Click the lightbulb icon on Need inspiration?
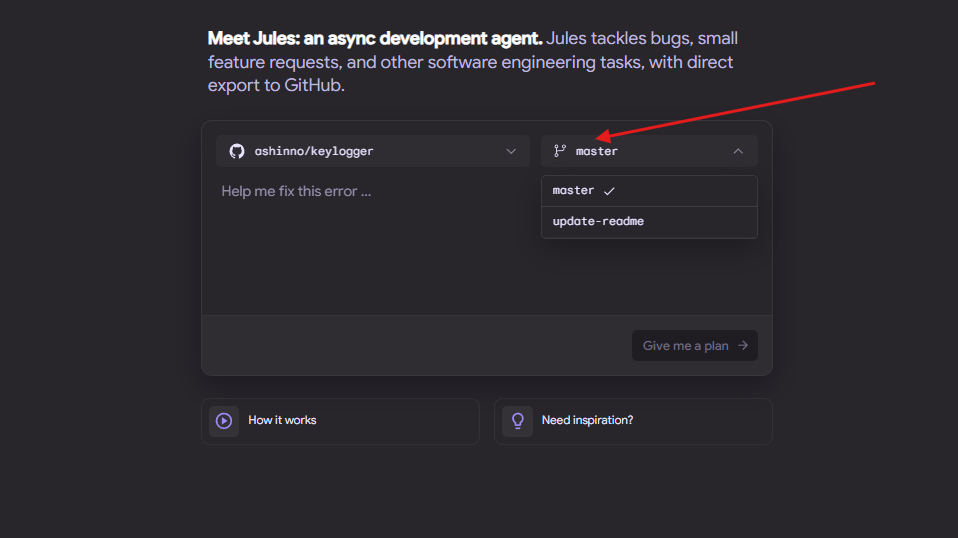The height and width of the screenshot is (538, 958). click(x=517, y=421)
